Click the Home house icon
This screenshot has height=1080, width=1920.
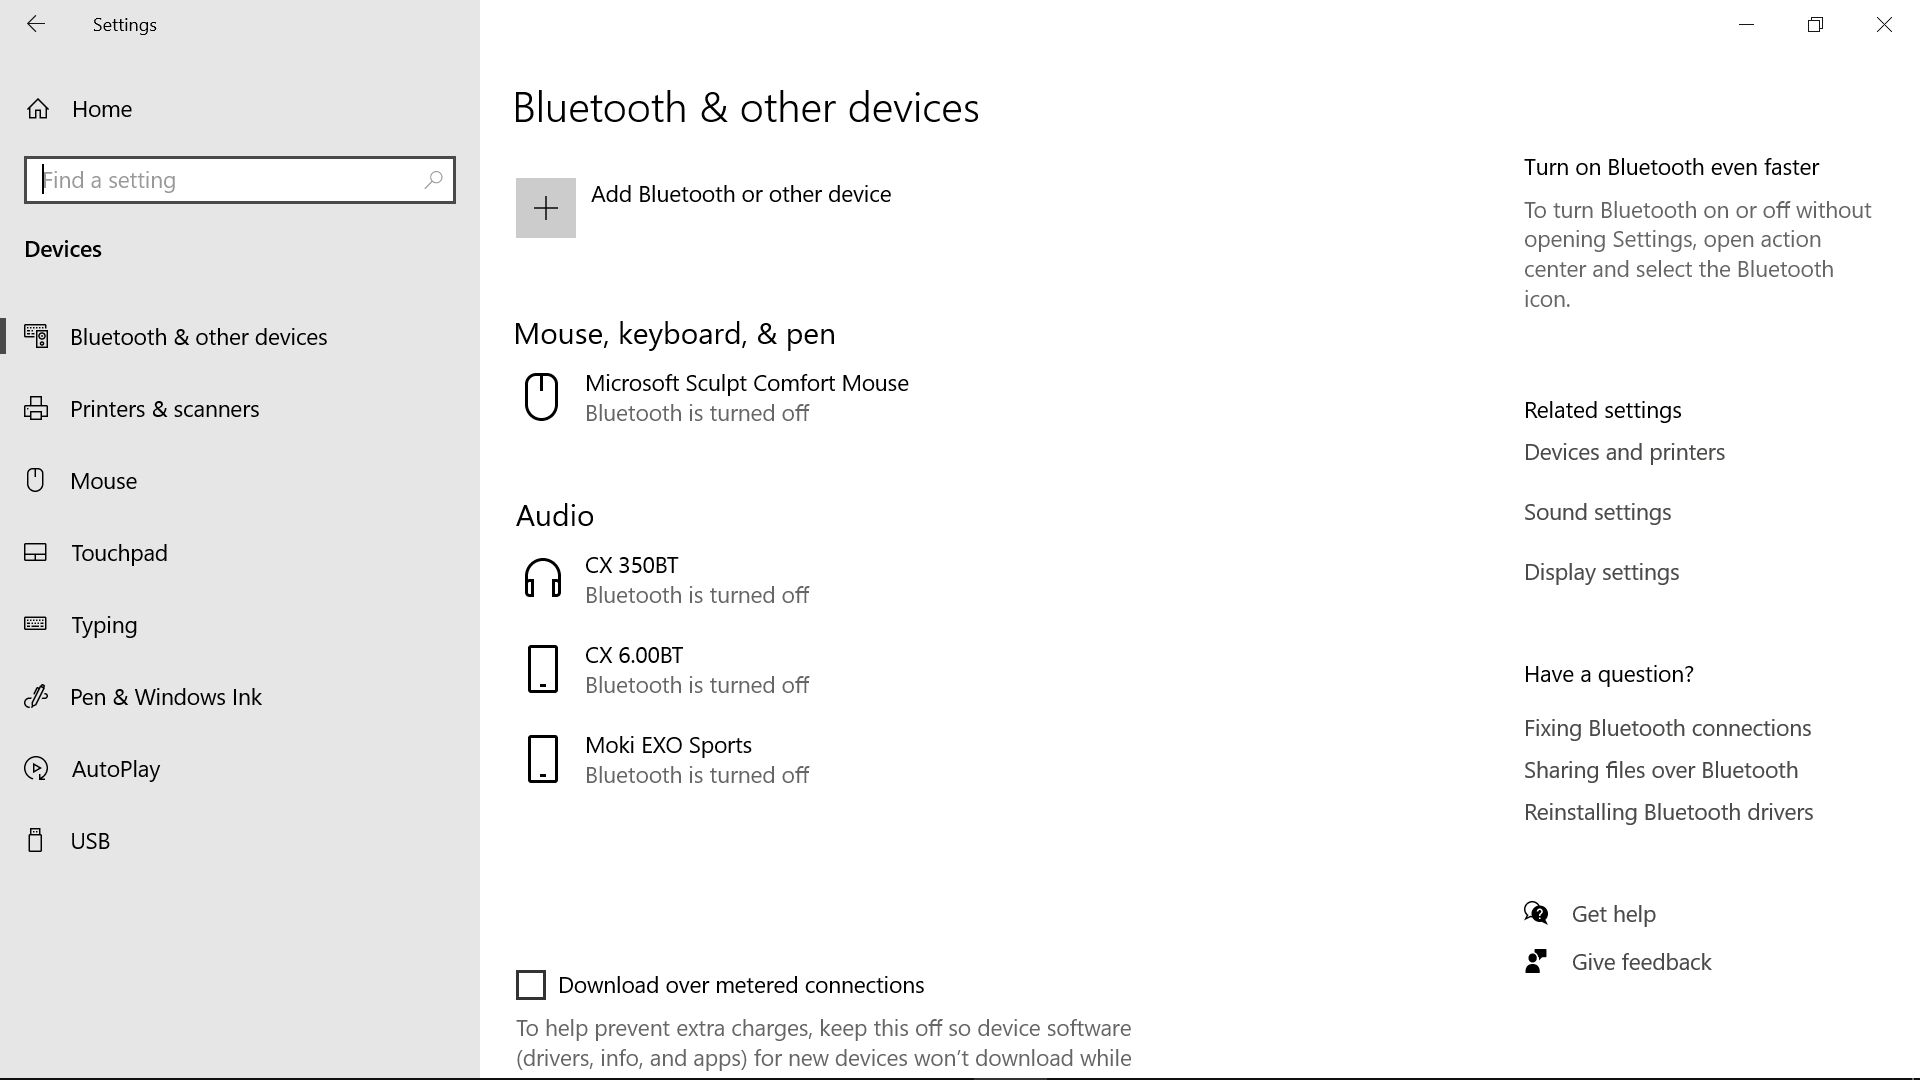click(x=37, y=108)
